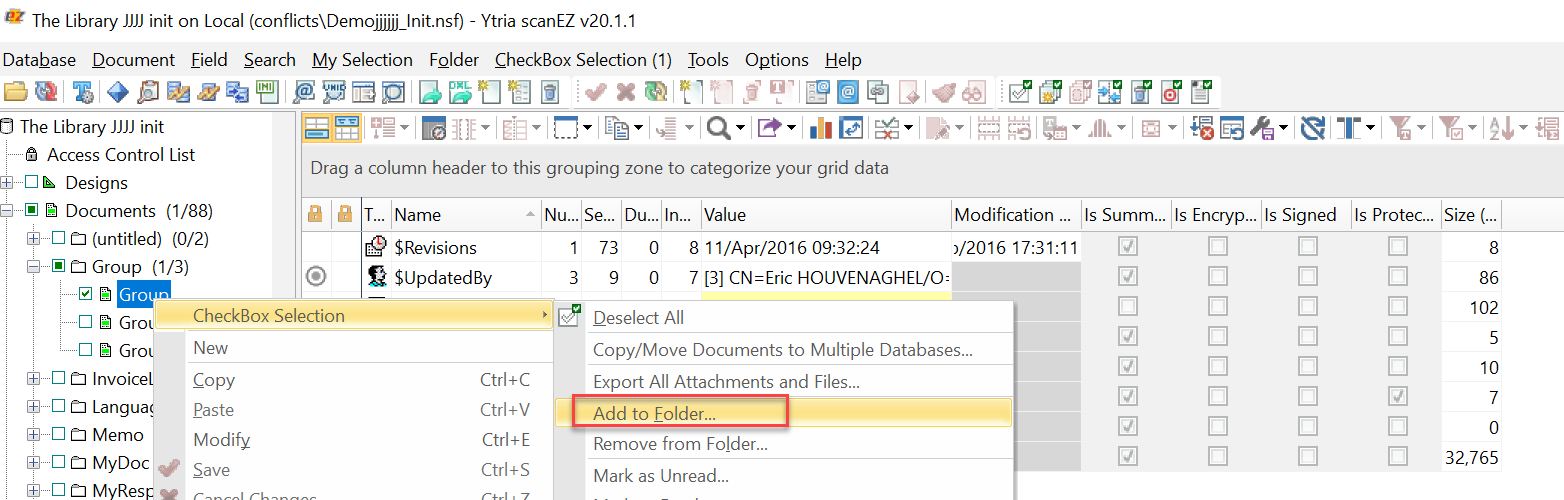The height and width of the screenshot is (500, 1564).
Task: Expand the (untitled) folder node
Action: pyautogui.click(x=33, y=239)
